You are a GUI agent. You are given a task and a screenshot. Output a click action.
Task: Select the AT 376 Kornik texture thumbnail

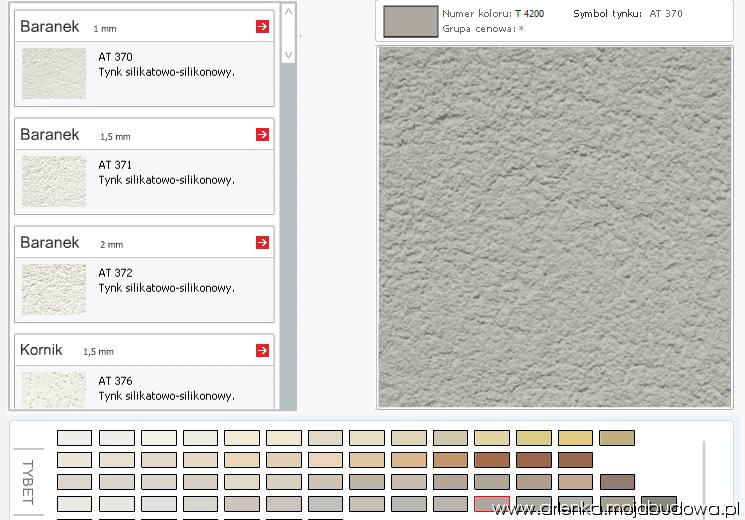(x=54, y=390)
